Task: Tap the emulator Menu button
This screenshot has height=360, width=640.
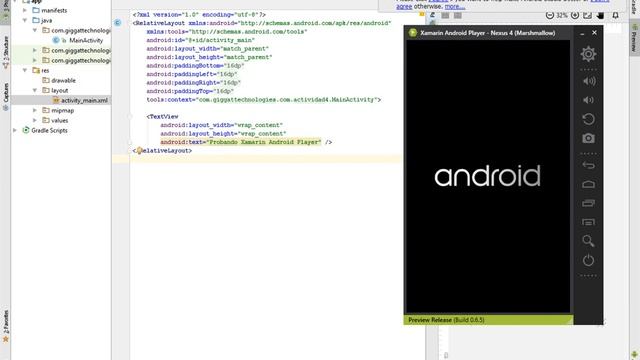Action: pos(588,222)
